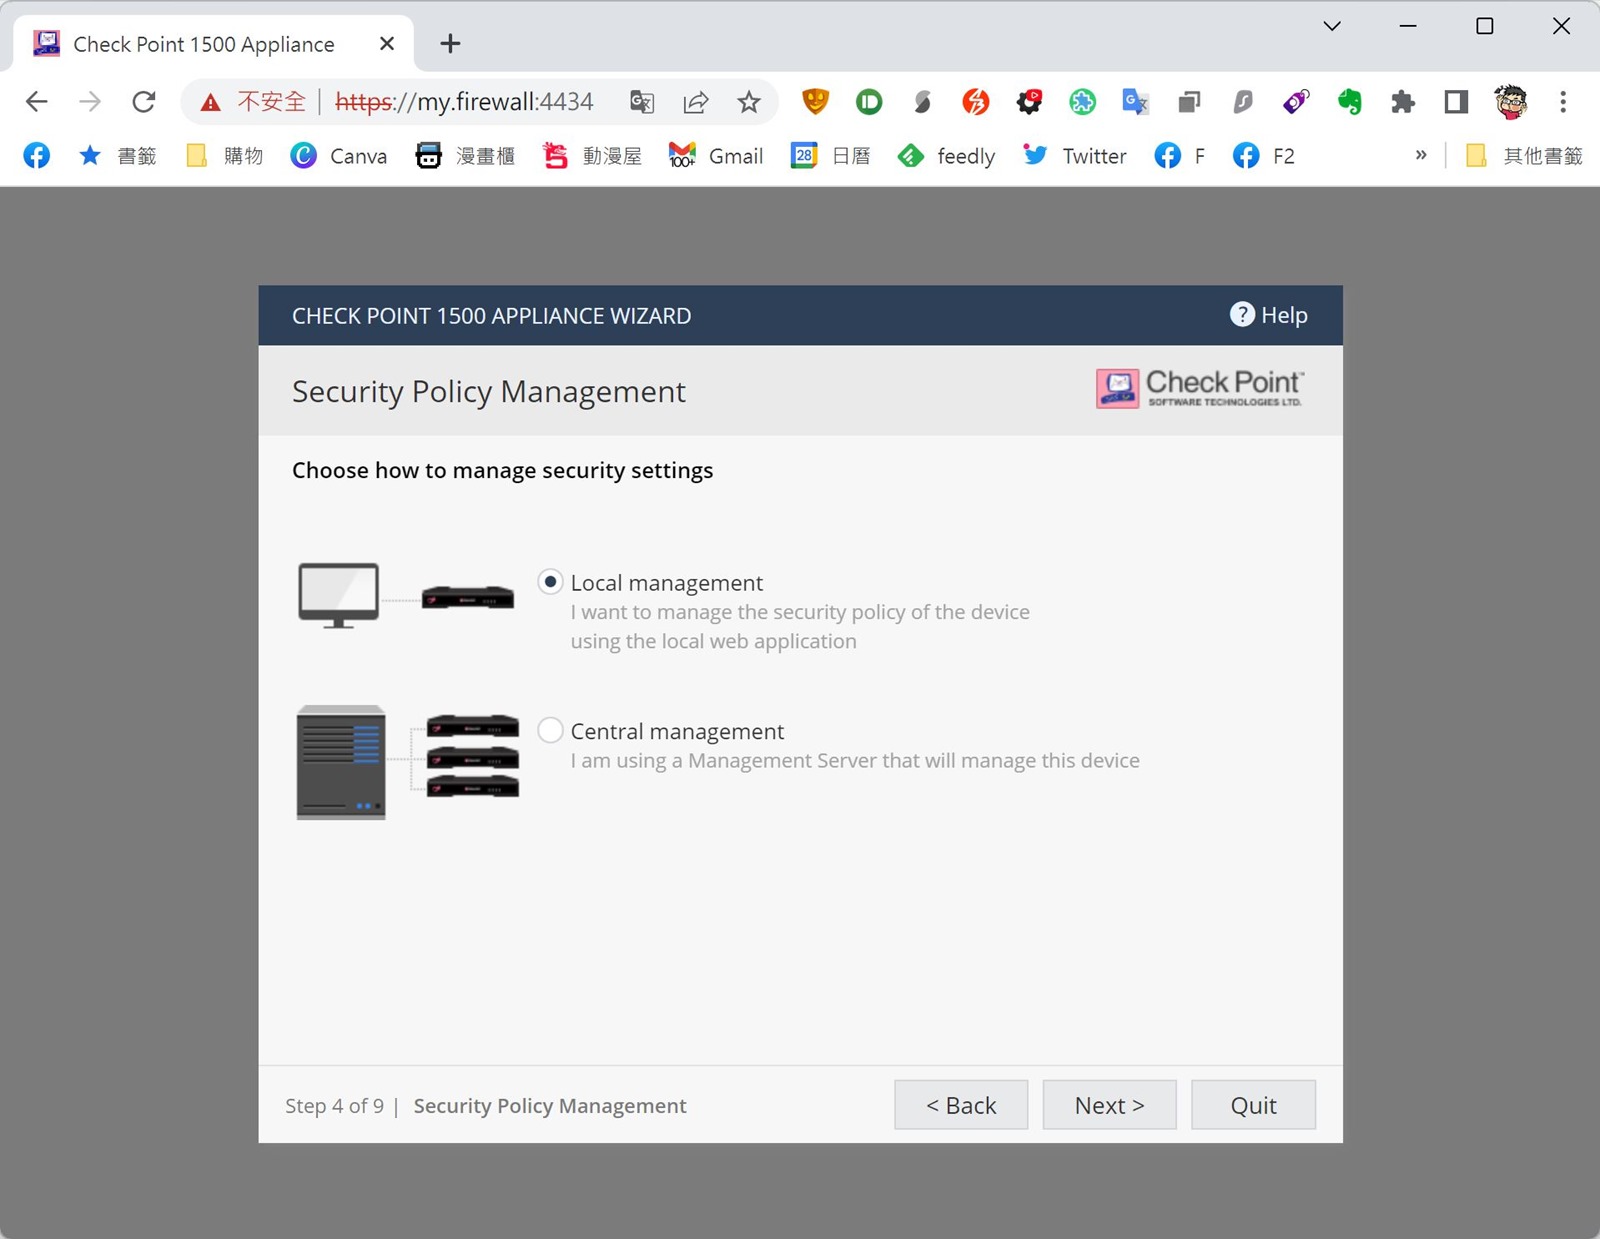Expand the hidden bookmarks overflow chevron

1421,155
